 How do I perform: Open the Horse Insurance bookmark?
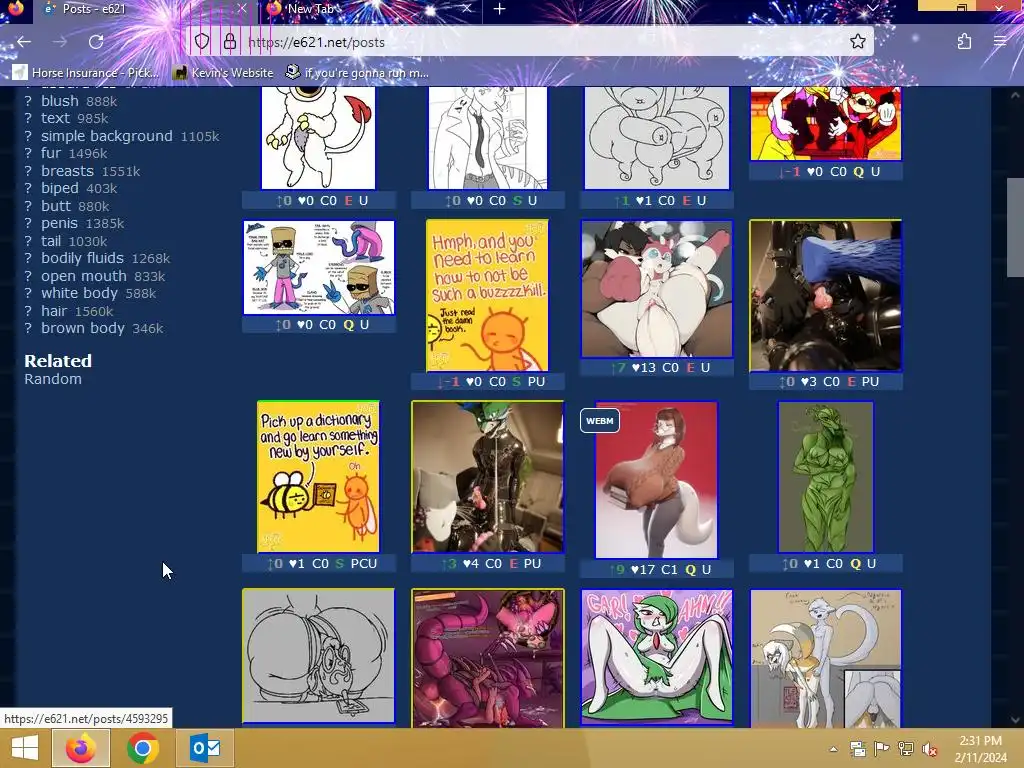86,72
